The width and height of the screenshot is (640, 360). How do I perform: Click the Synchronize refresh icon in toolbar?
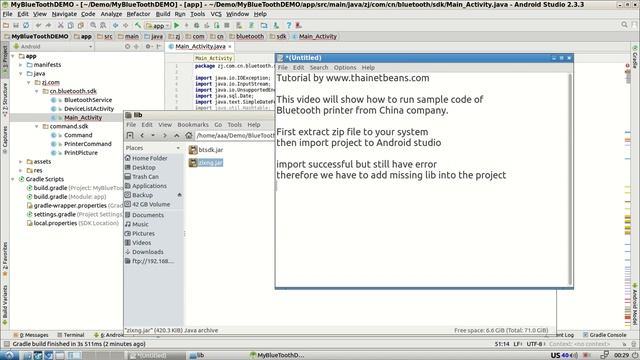coord(26,25)
